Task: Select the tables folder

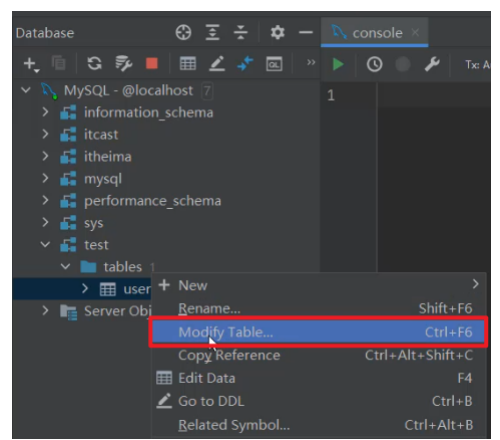Action: coord(122,267)
